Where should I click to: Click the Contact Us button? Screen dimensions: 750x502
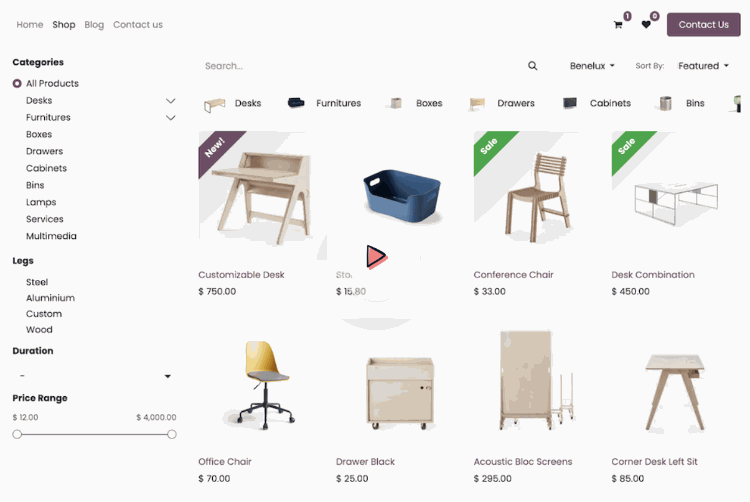pos(704,25)
